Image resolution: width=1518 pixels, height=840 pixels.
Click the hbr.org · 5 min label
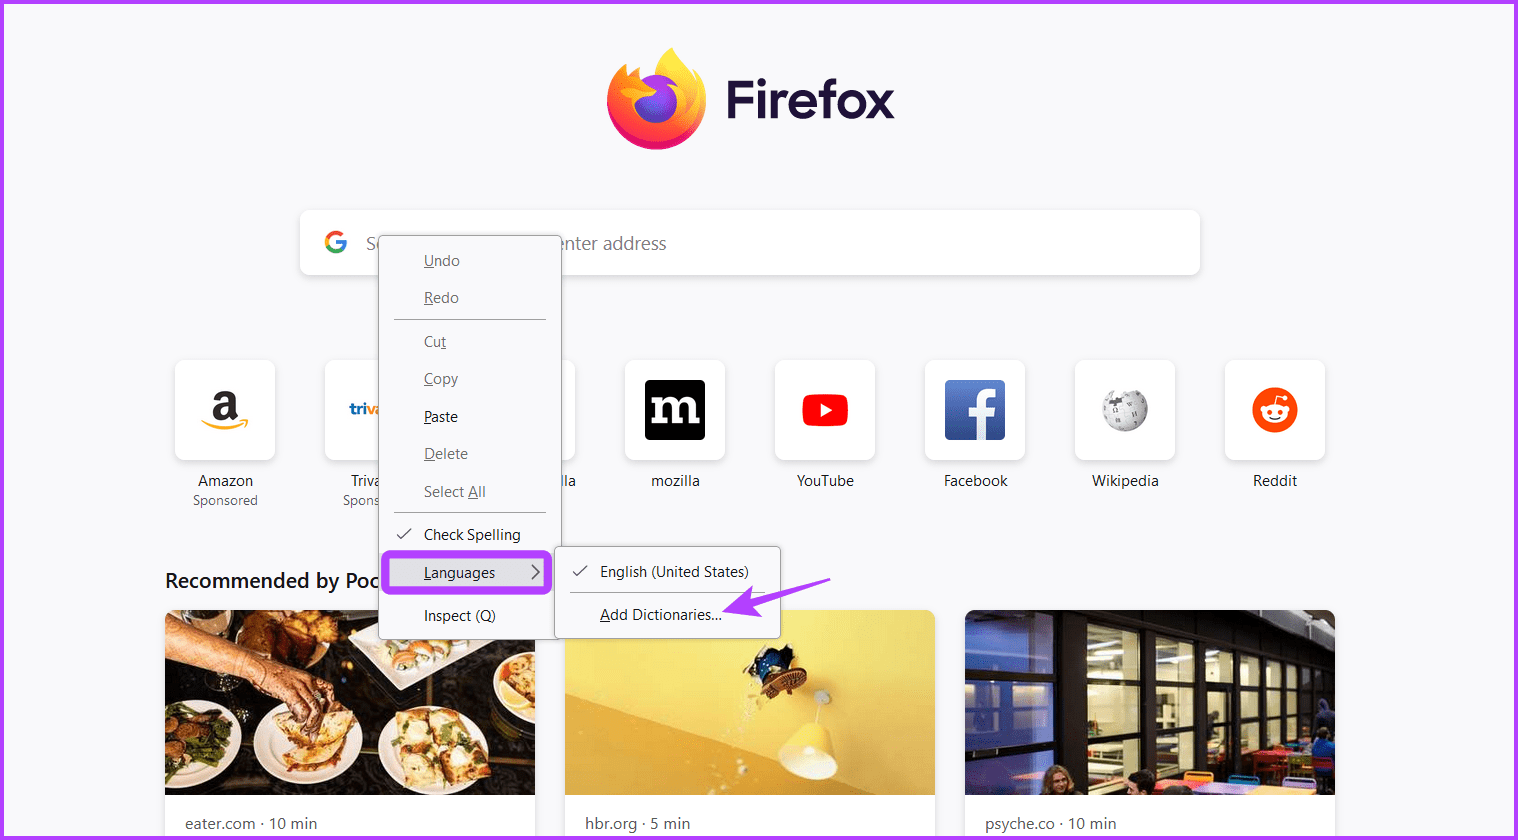click(x=638, y=824)
